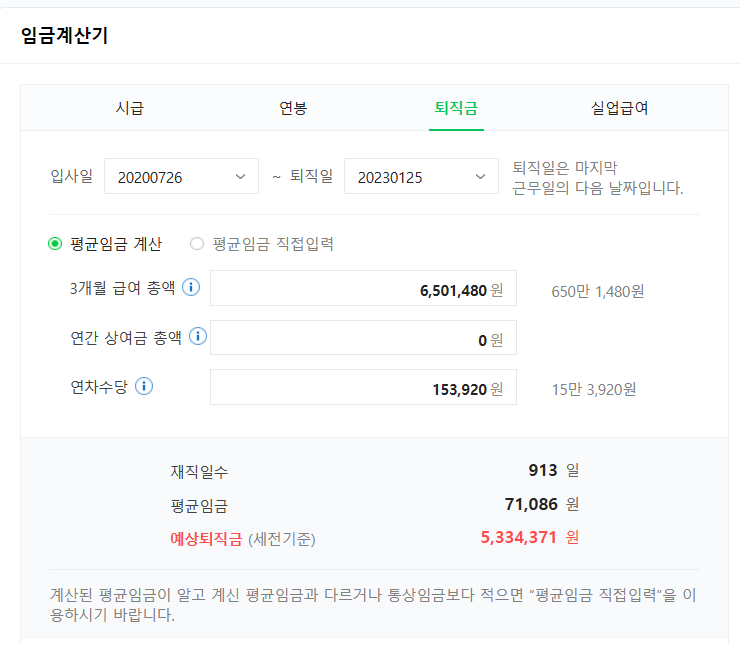This screenshot has height=645, width=740.
Task: Click the 재직일수 913 value
Action: click(x=543, y=470)
